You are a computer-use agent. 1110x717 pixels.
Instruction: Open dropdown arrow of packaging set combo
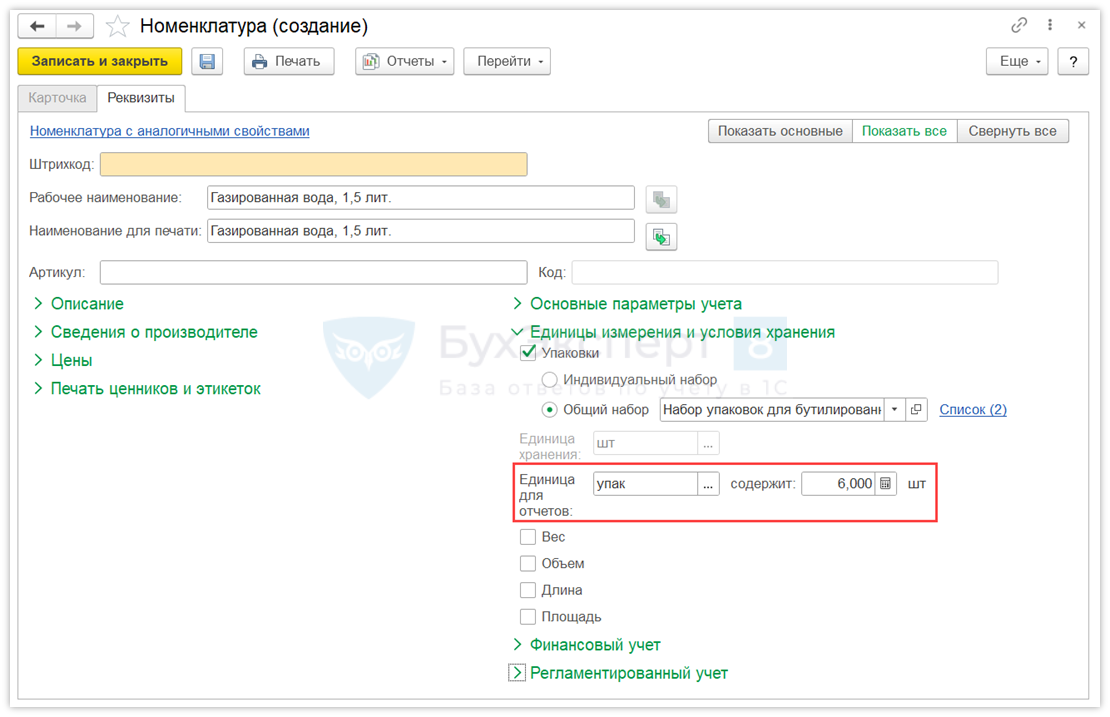(x=895, y=409)
